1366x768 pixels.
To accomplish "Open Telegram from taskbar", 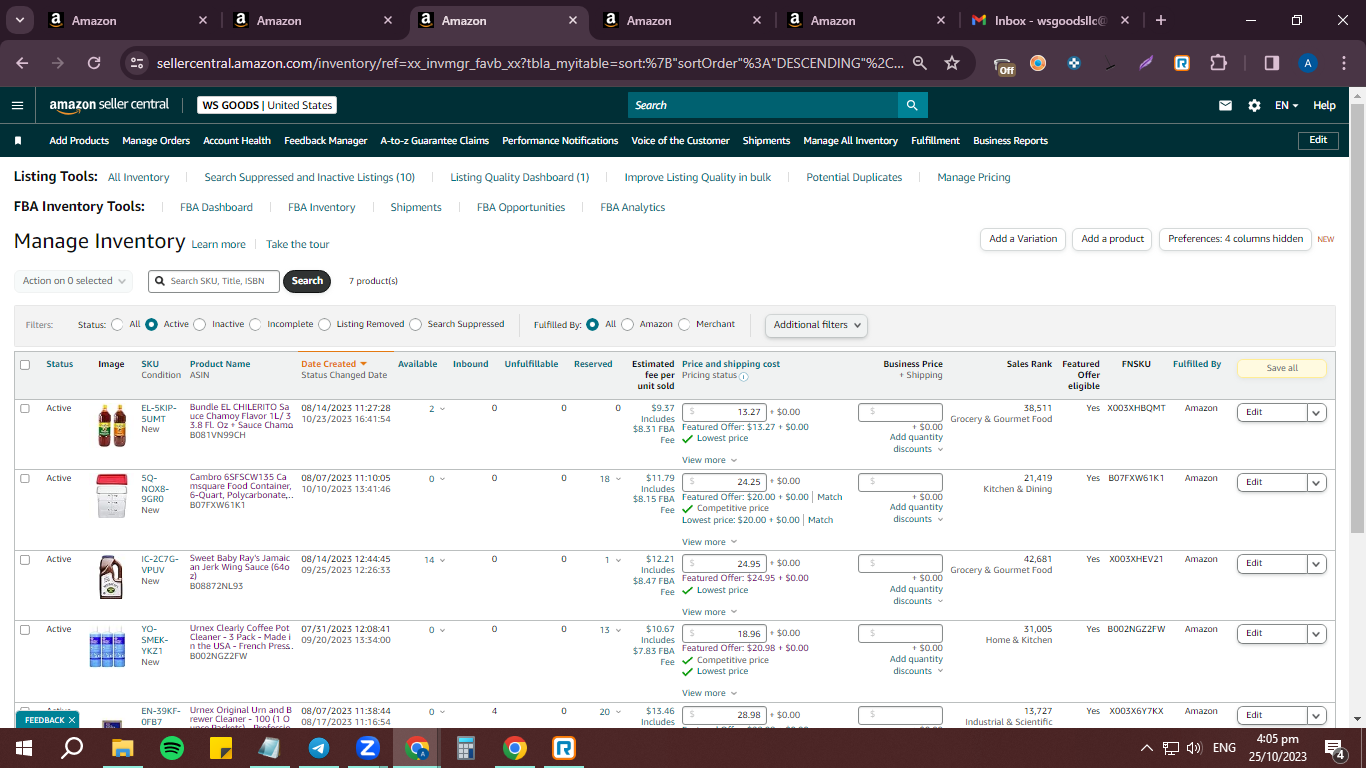I will click(x=319, y=748).
